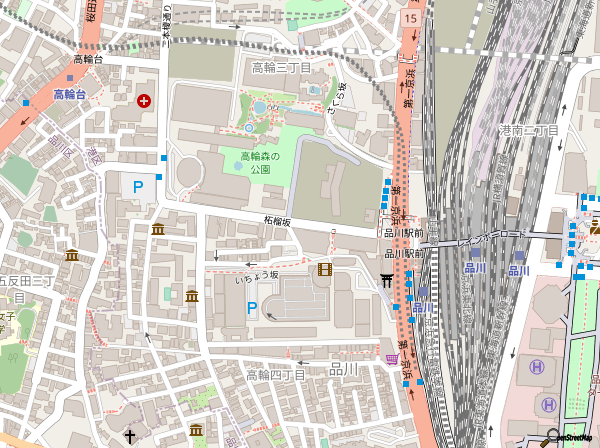Click parking P icon beside いちょう坂
The height and width of the screenshot is (448, 600).
pos(253,309)
